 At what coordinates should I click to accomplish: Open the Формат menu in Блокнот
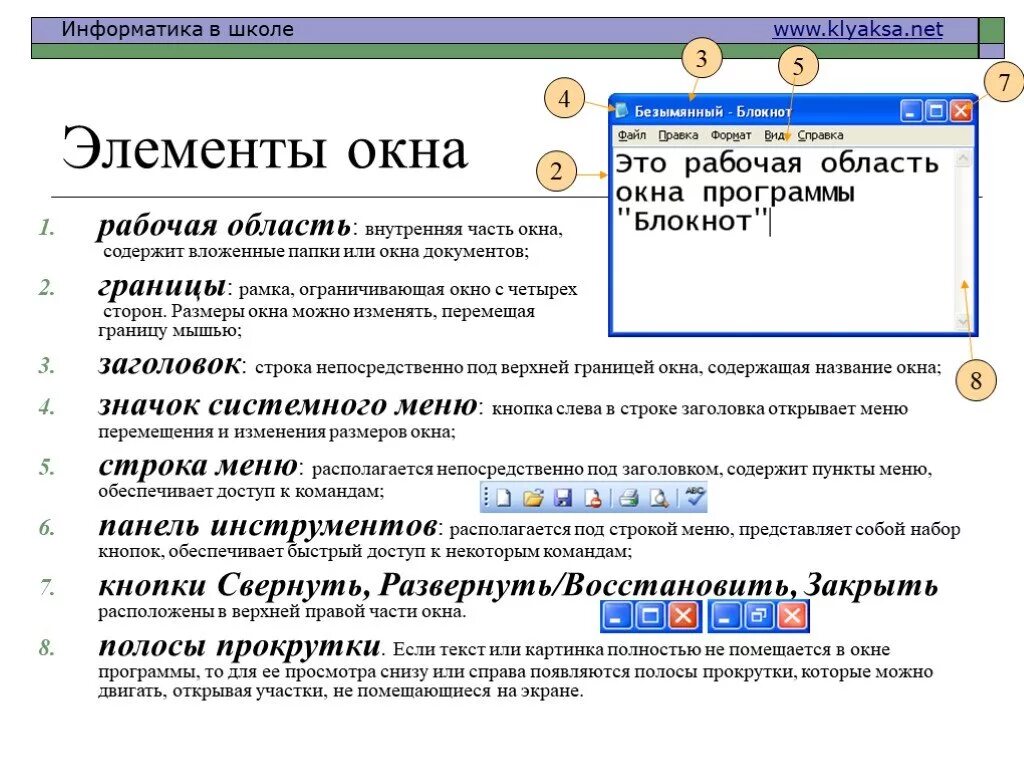(731, 135)
